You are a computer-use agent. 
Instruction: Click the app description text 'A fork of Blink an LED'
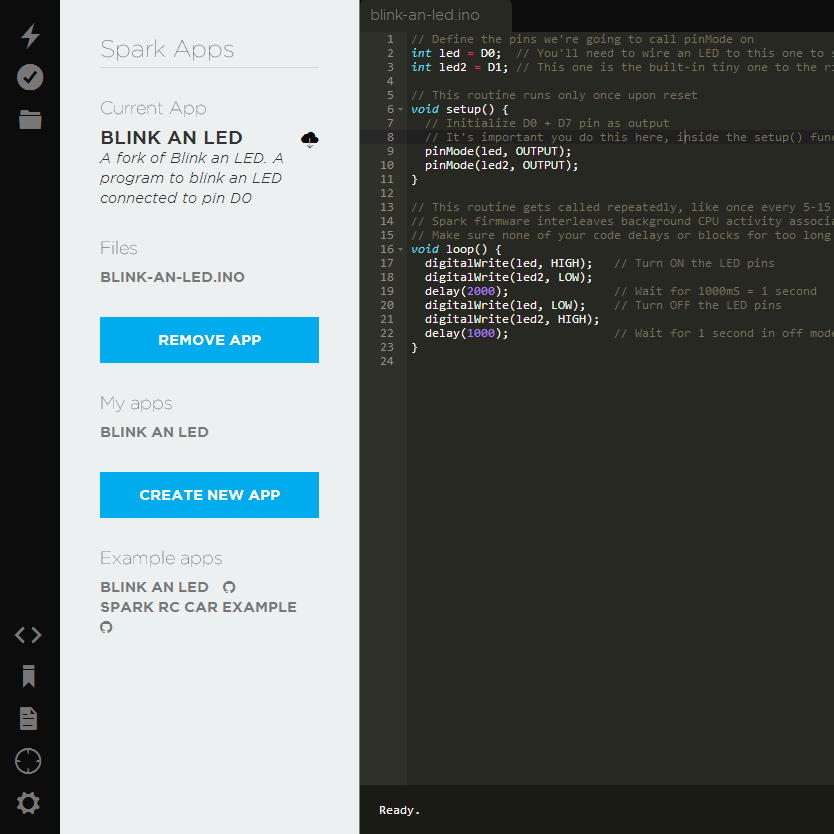point(191,178)
